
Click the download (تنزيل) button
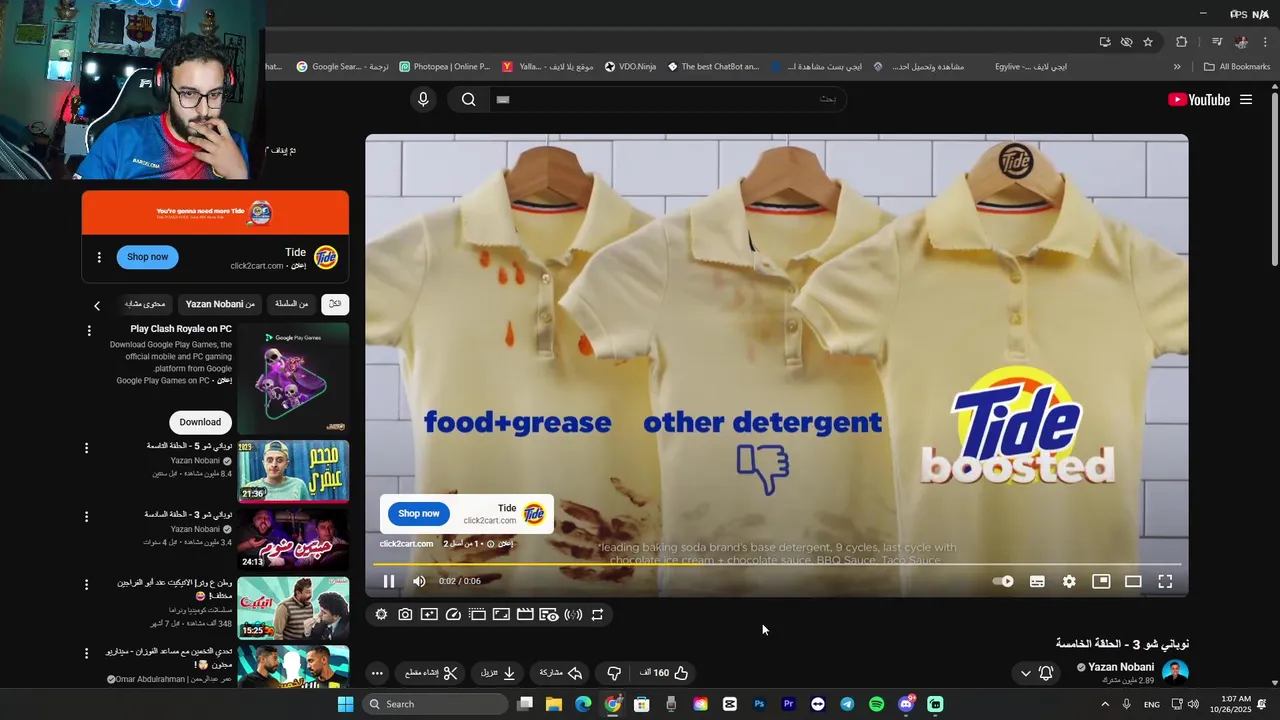pyautogui.click(x=497, y=673)
